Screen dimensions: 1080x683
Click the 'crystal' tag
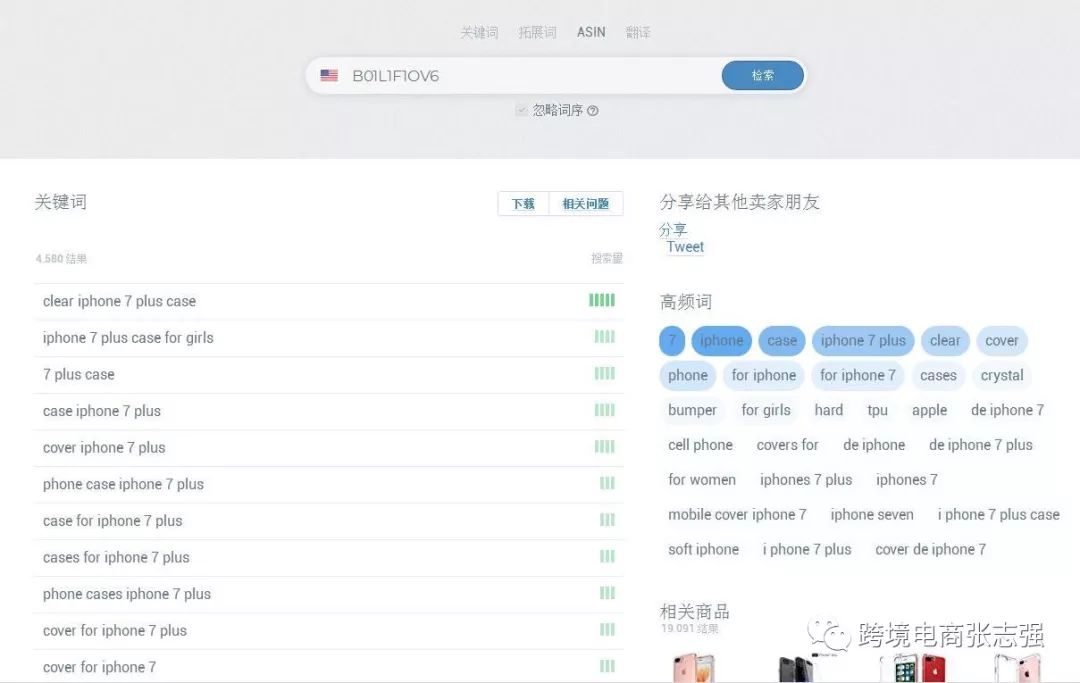pos(1002,375)
